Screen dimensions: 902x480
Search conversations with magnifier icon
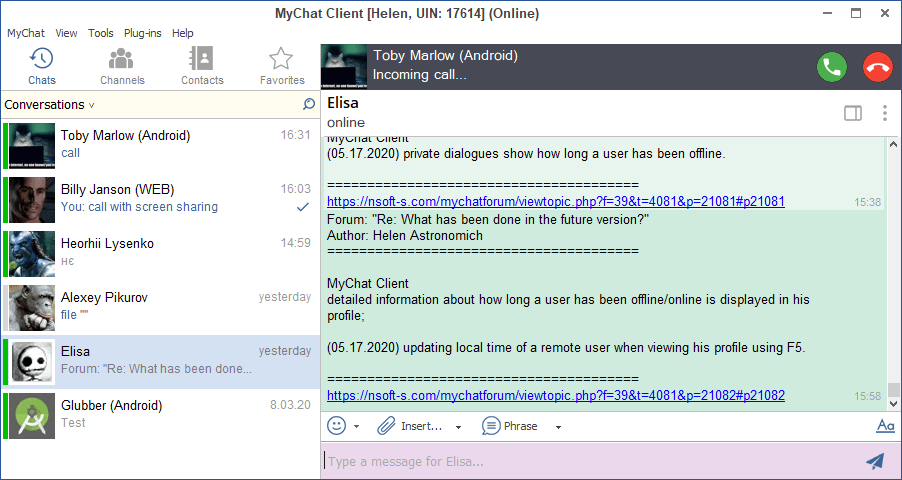point(309,104)
